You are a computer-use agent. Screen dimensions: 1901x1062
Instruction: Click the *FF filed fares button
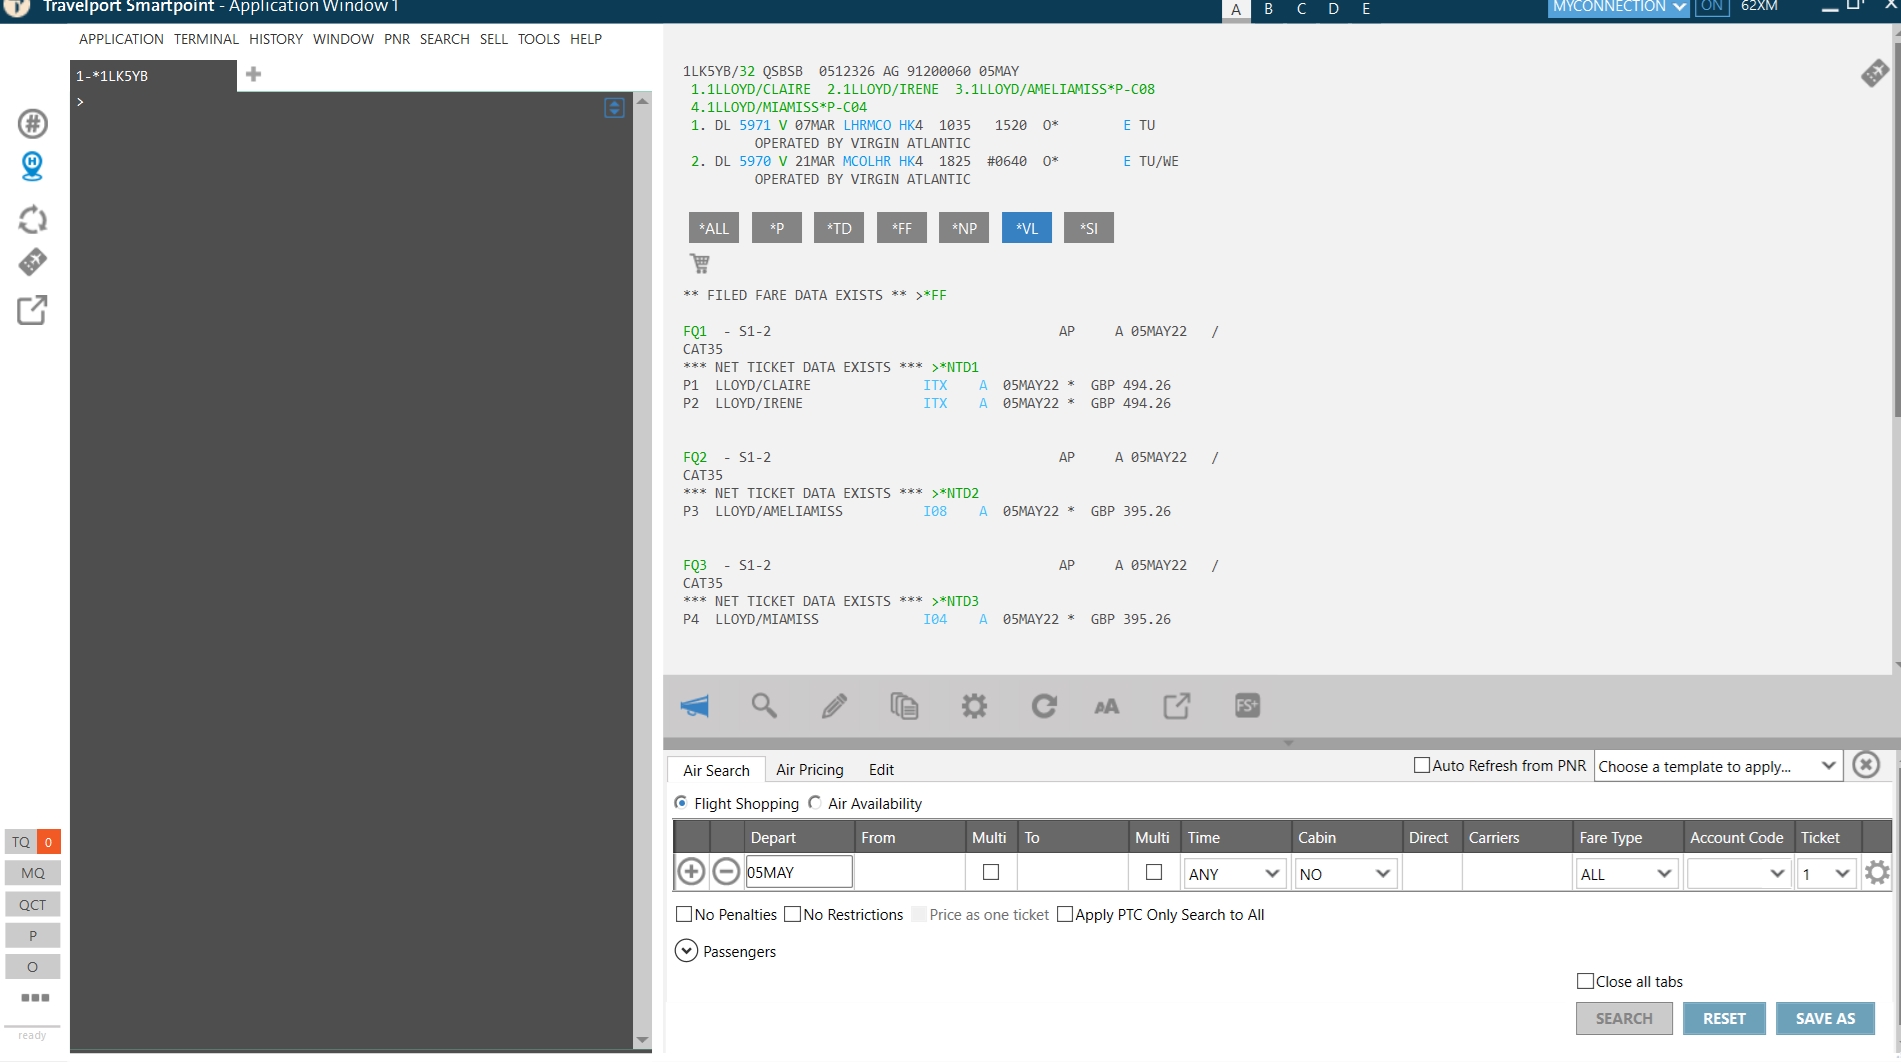902,228
